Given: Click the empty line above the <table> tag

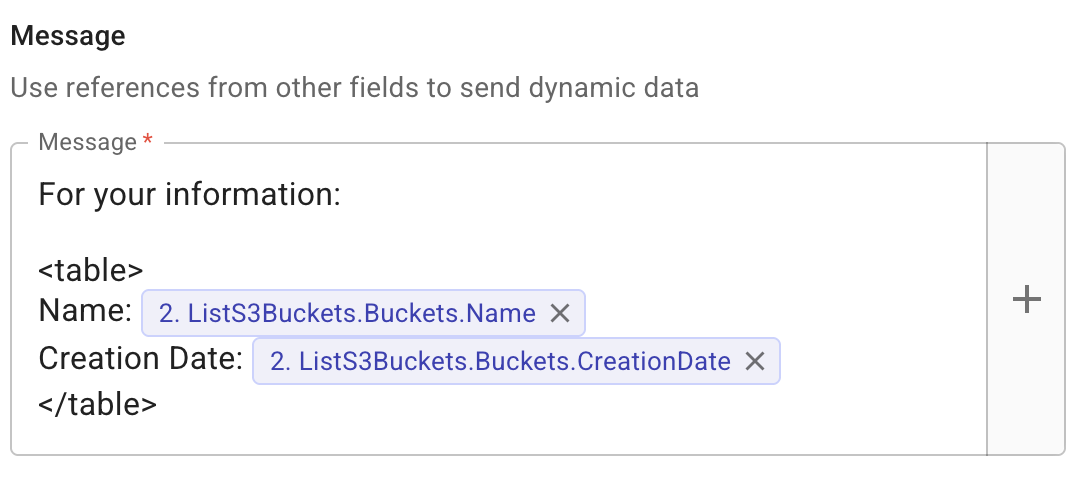Looking at the screenshot, I should pyautogui.click(x=300, y=232).
